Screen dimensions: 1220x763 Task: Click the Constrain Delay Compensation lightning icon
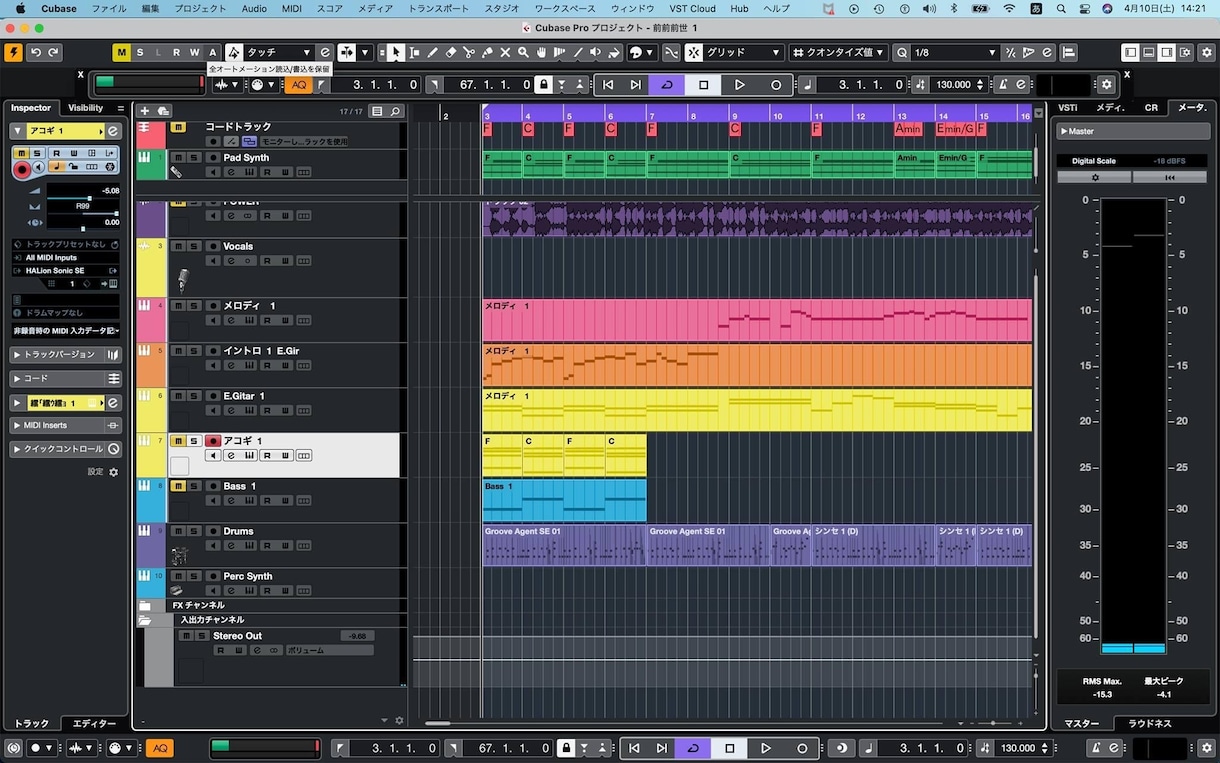(13, 52)
